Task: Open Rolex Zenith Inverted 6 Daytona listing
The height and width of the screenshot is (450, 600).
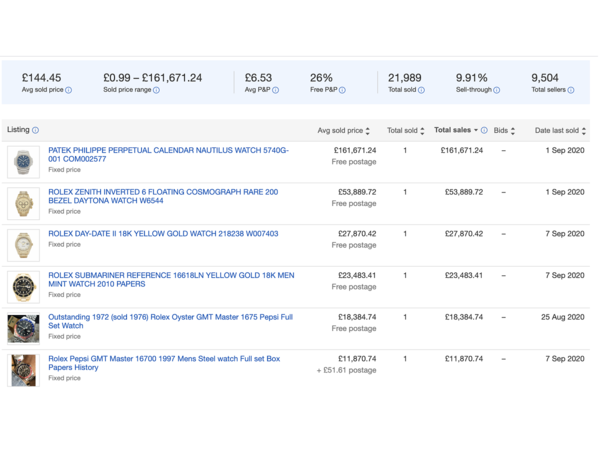Action: pos(163,196)
